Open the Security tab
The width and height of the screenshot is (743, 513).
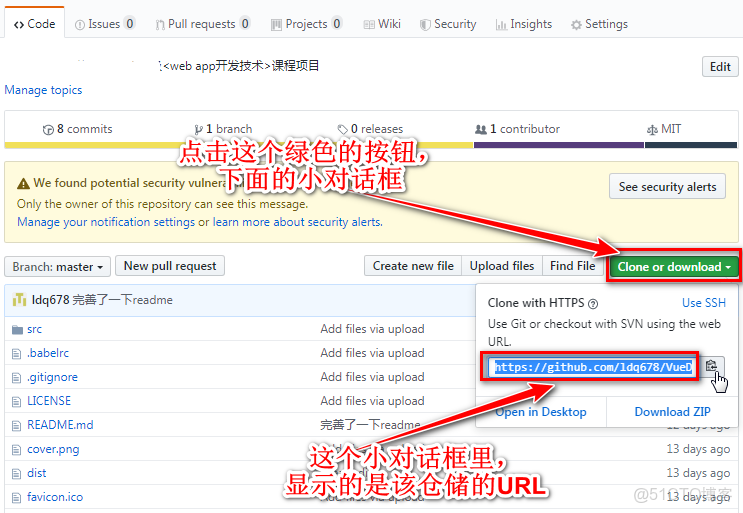click(448, 24)
